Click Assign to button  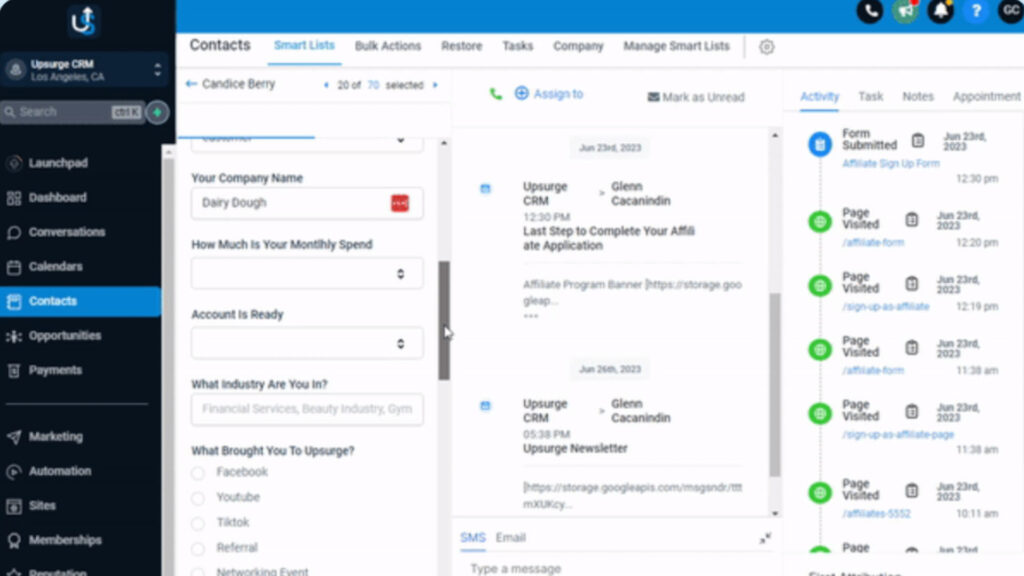tap(549, 94)
